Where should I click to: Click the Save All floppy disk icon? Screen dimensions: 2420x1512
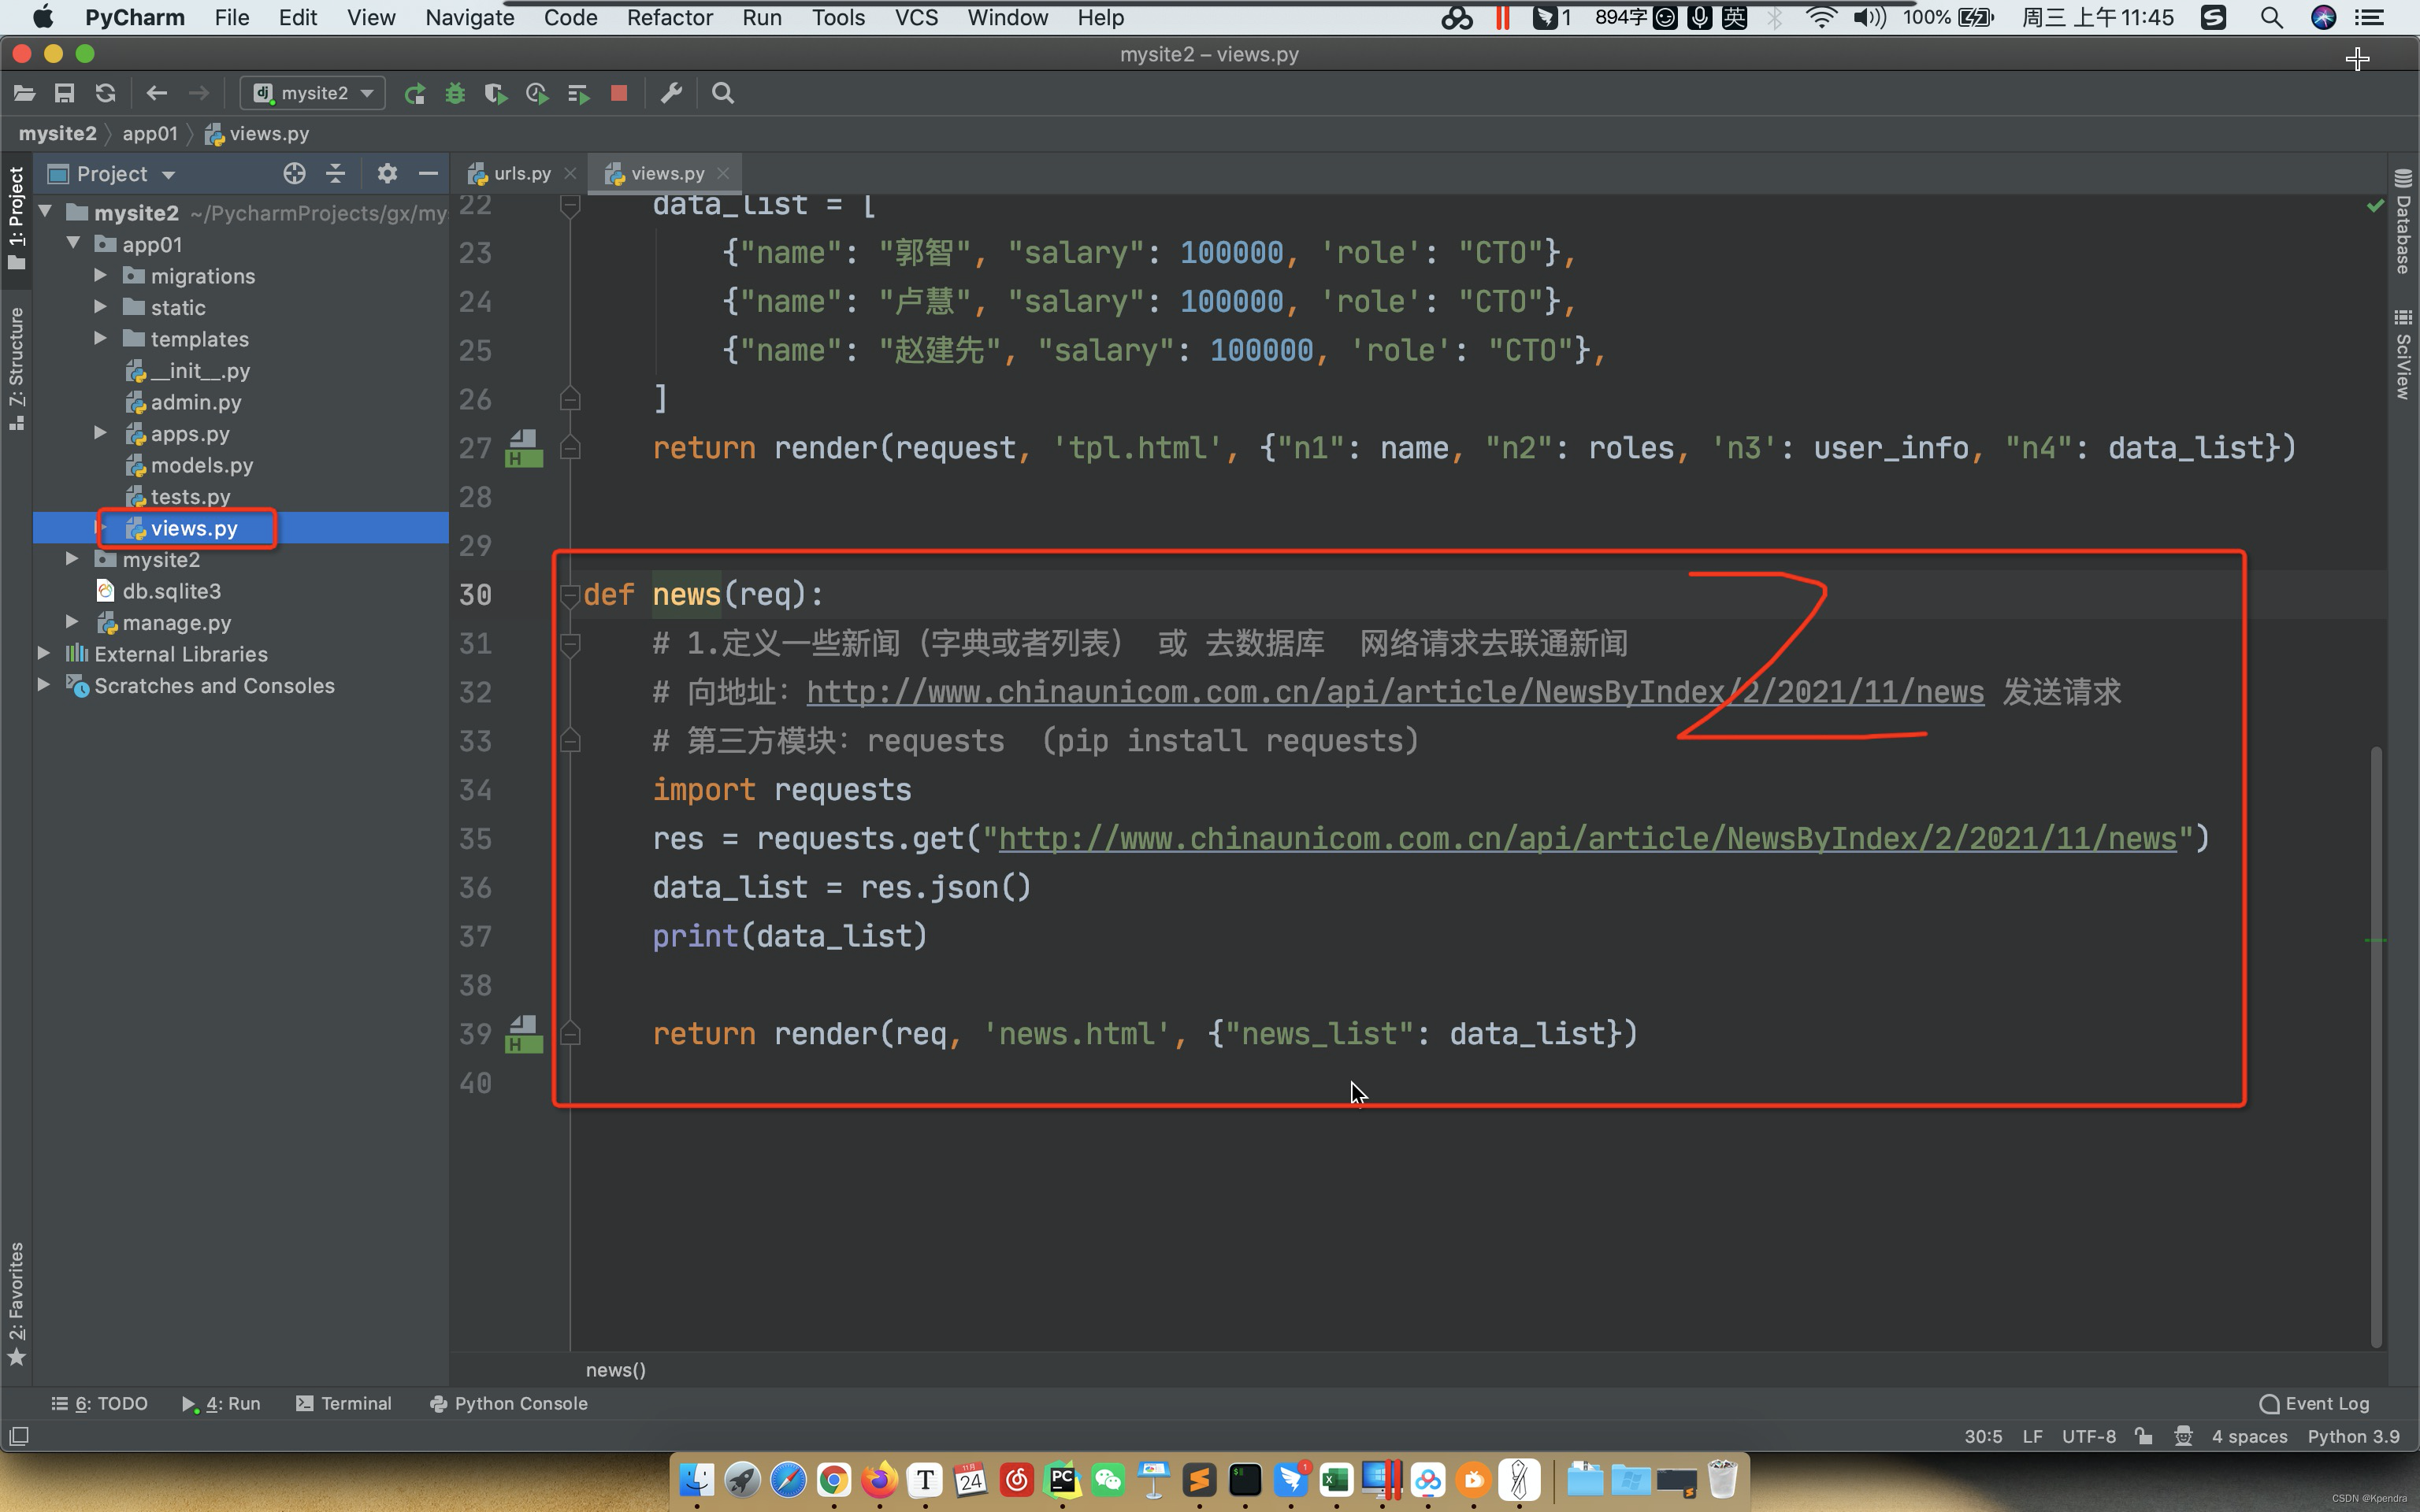64,93
